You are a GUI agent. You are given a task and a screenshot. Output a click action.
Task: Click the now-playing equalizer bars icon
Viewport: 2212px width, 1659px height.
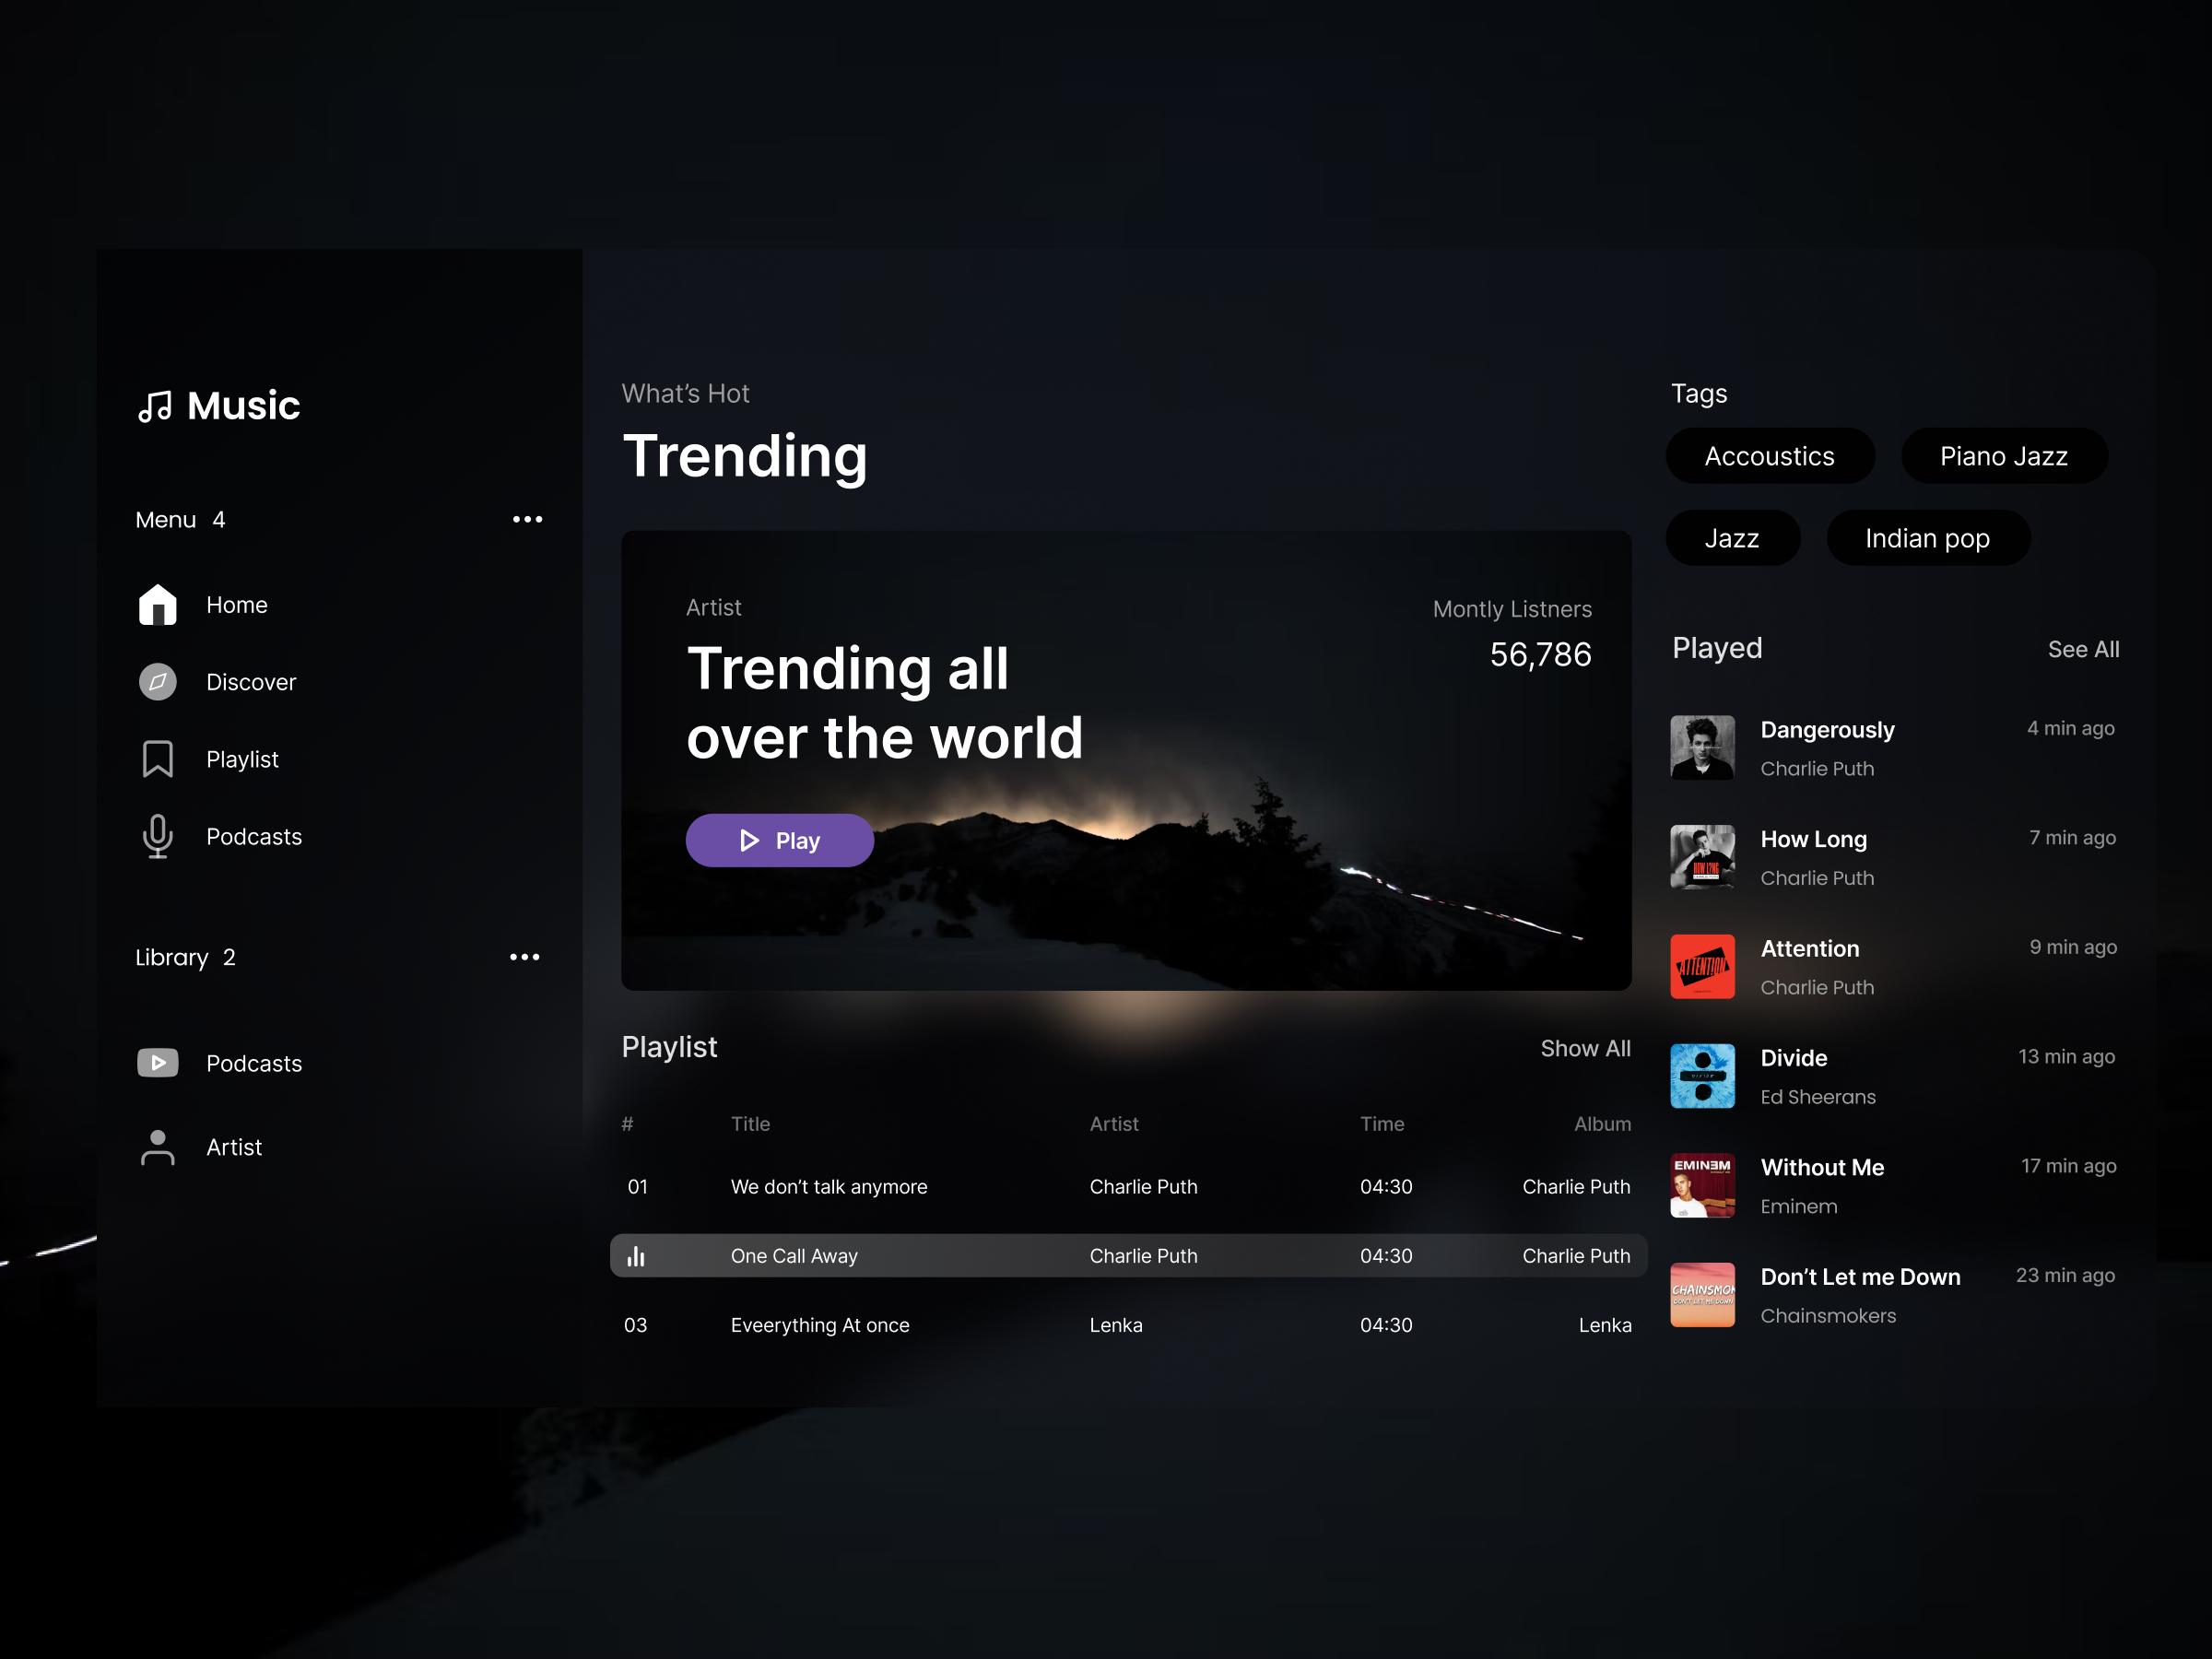coord(636,1256)
